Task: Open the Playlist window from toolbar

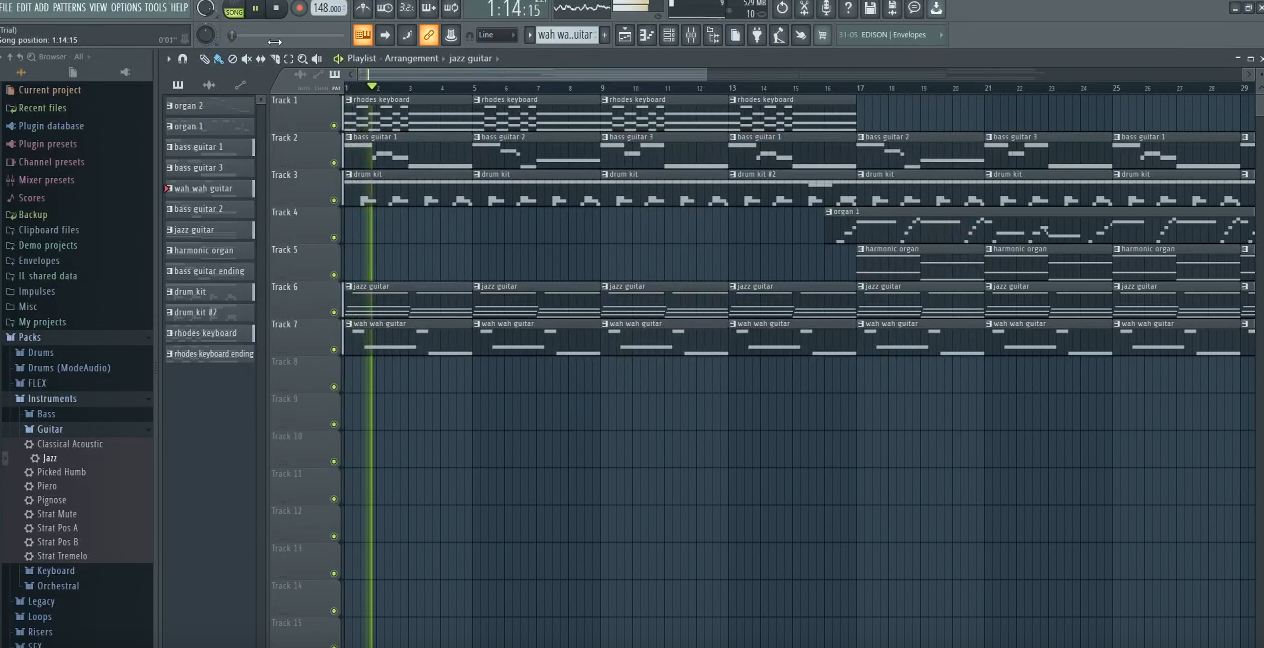Action: click(x=625, y=35)
